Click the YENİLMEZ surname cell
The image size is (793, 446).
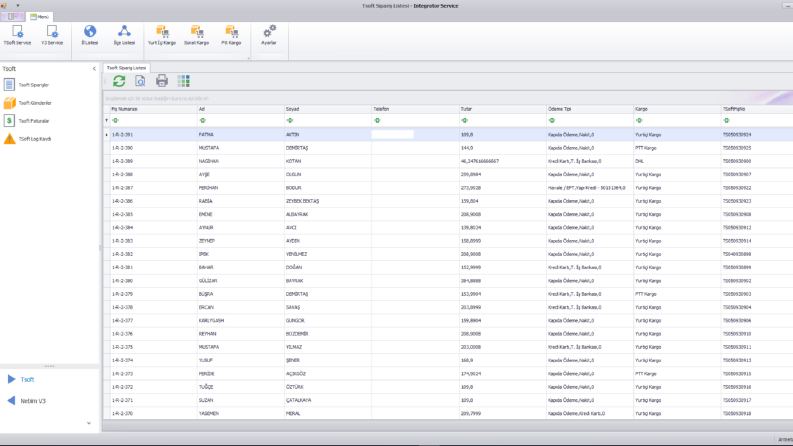328,254
